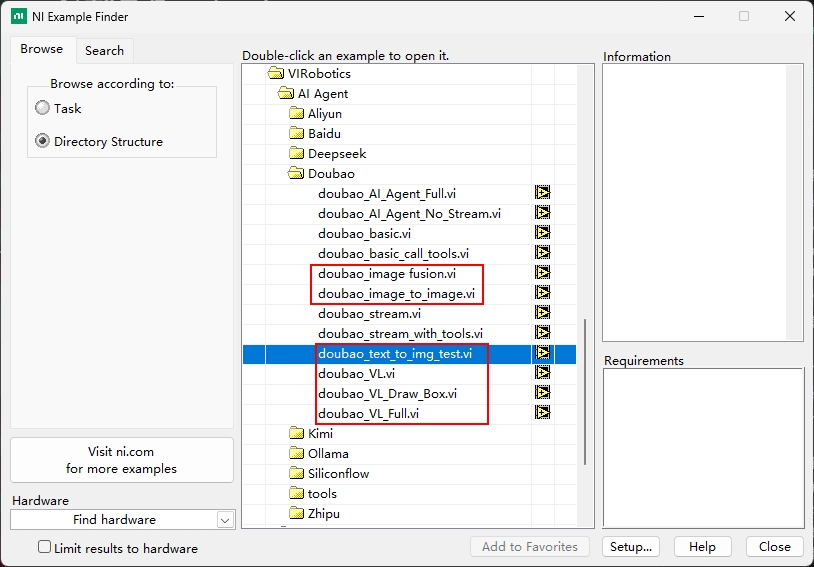Switch to the Search tab

(104, 50)
